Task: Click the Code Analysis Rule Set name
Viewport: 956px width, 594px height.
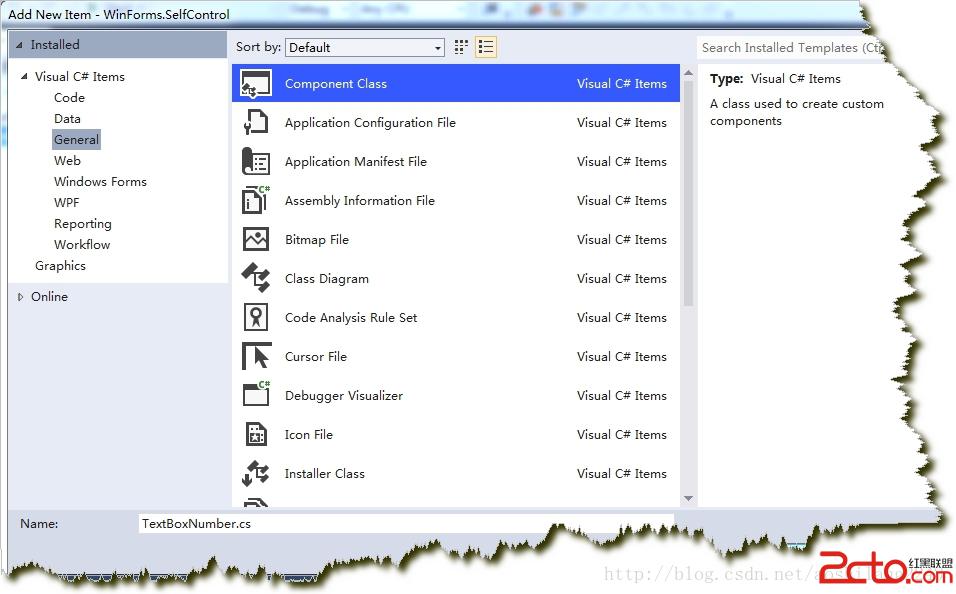Action: click(351, 318)
